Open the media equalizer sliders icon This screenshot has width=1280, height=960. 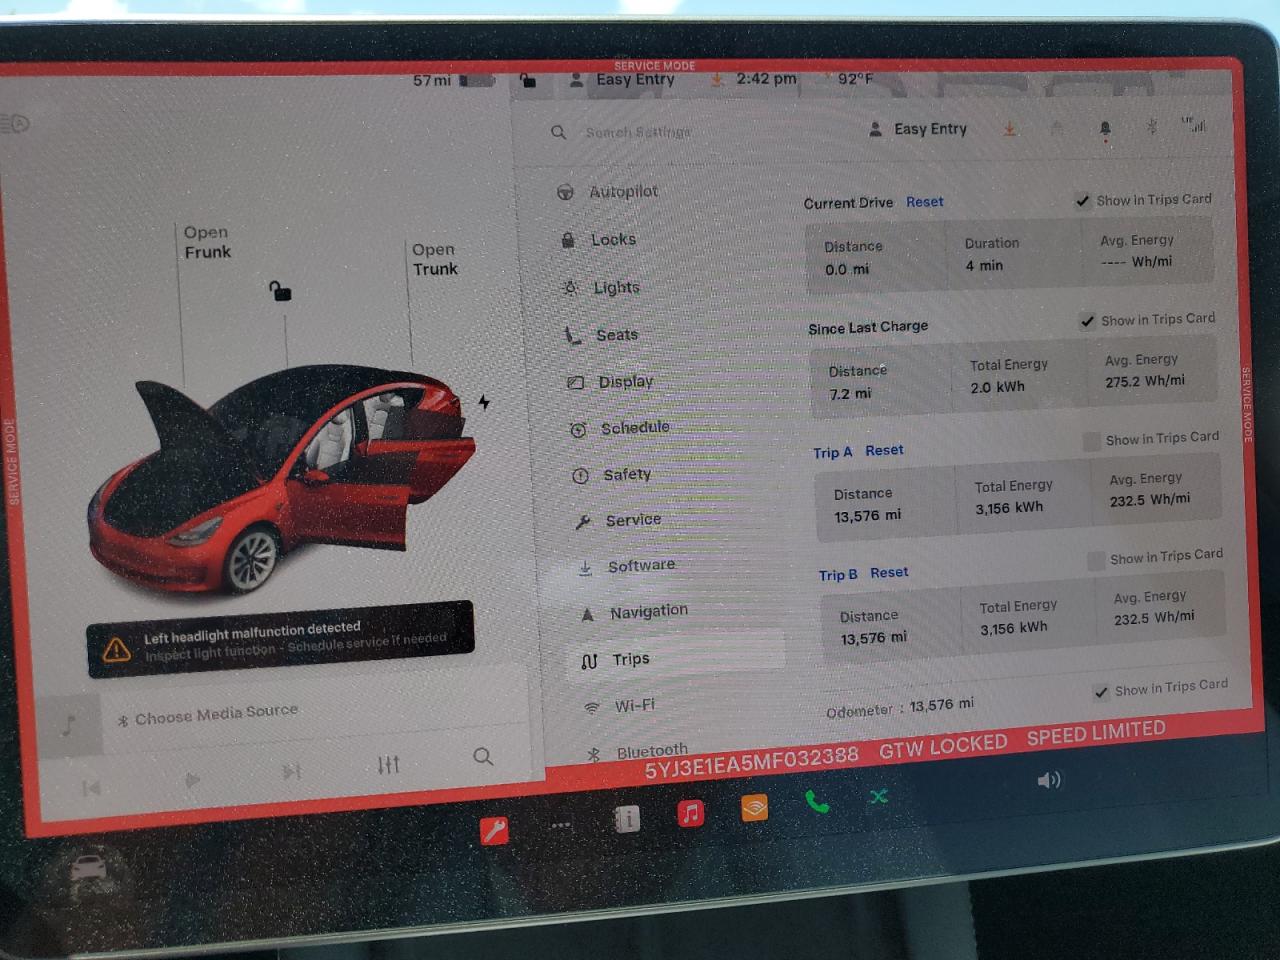388,765
